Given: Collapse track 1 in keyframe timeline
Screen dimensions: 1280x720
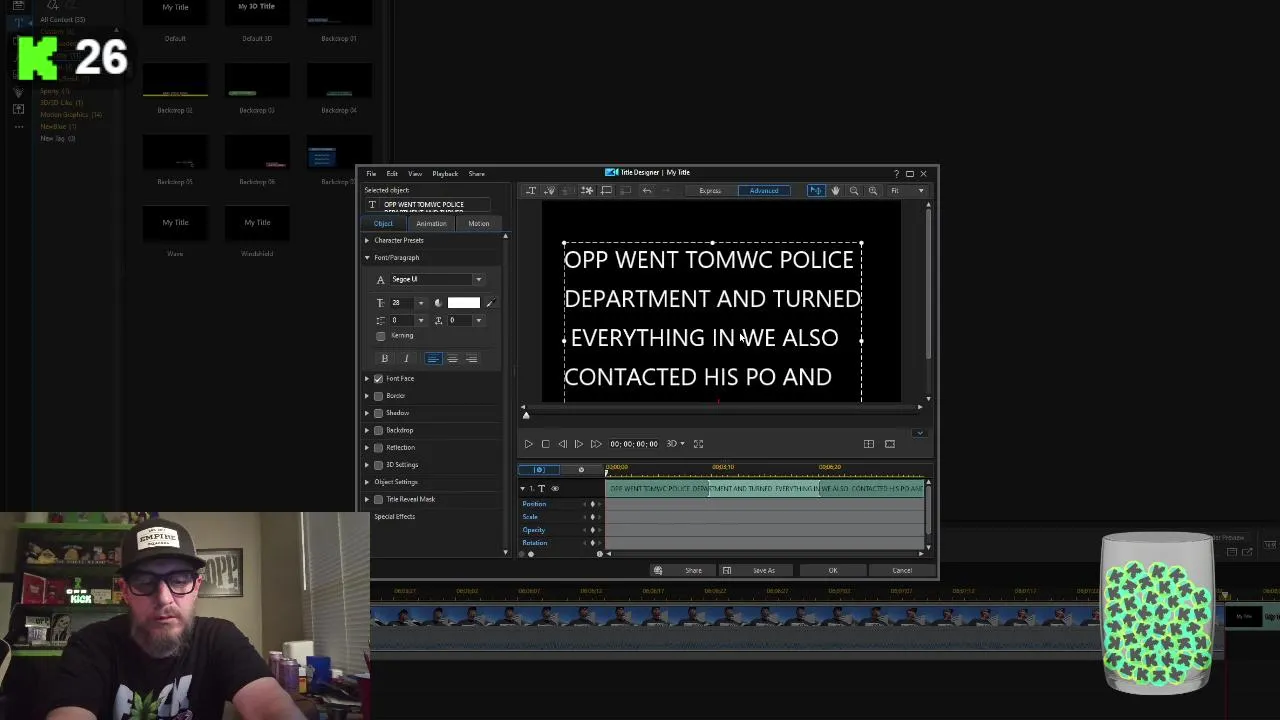Looking at the screenshot, I should [x=522, y=489].
